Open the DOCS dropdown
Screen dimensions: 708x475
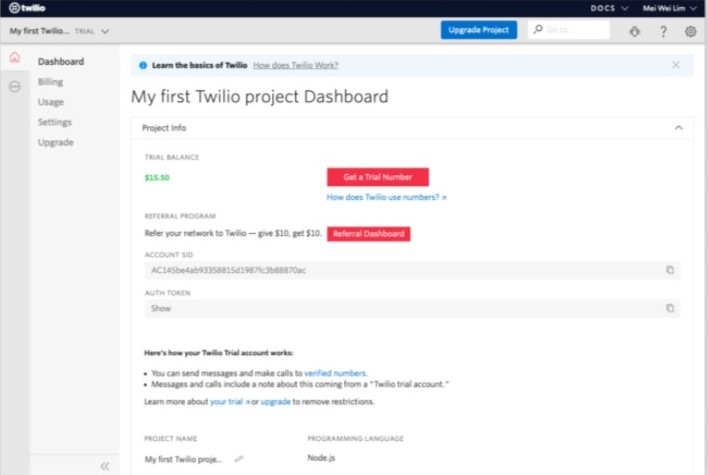pyautogui.click(x=609, y=8)
